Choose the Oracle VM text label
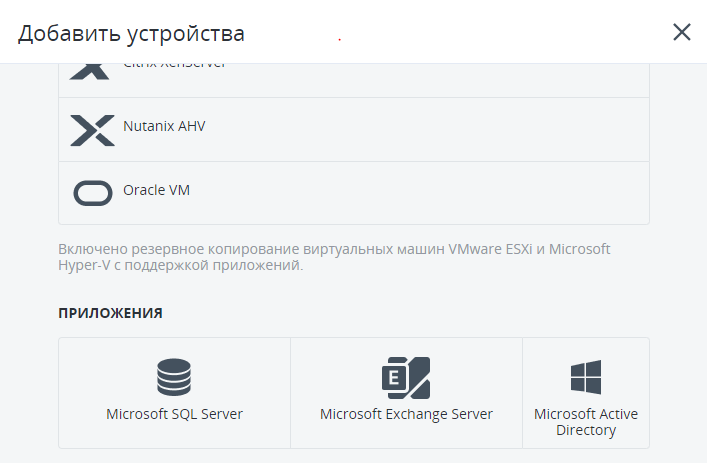707x463 pixels. pyautogui.click(x=156, y=190)
